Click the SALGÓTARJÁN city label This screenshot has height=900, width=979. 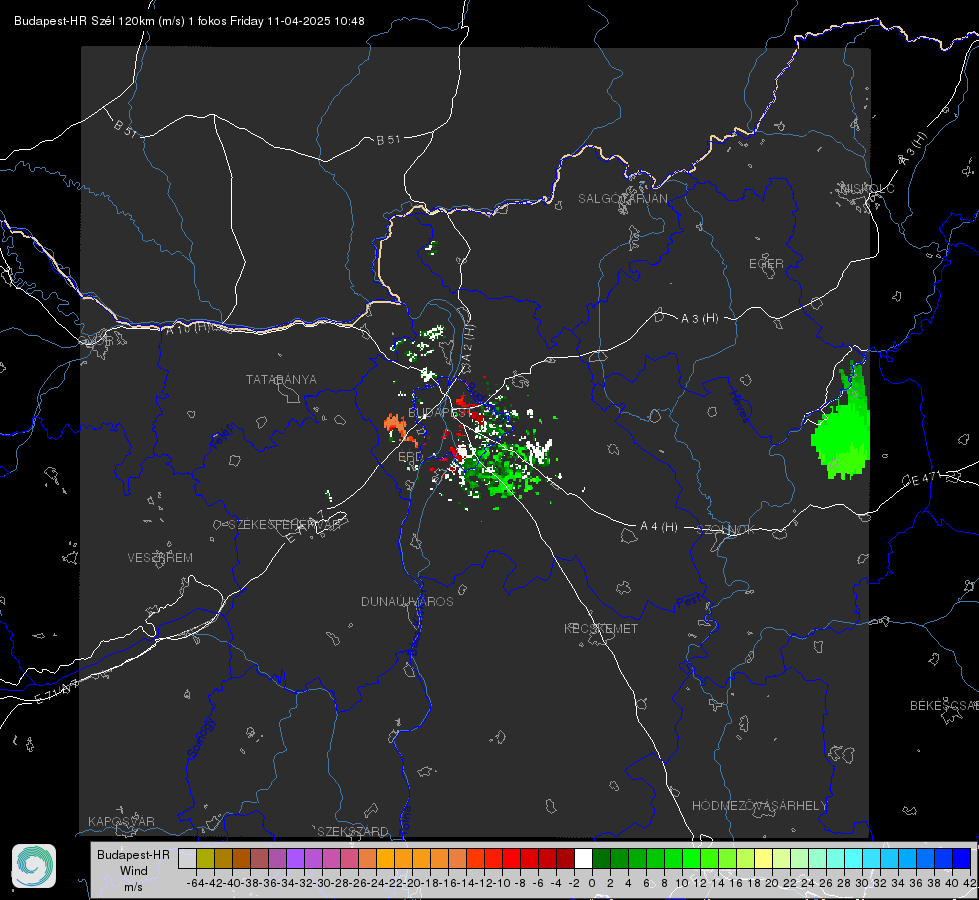pyautogui.click(x=622, y=199)
